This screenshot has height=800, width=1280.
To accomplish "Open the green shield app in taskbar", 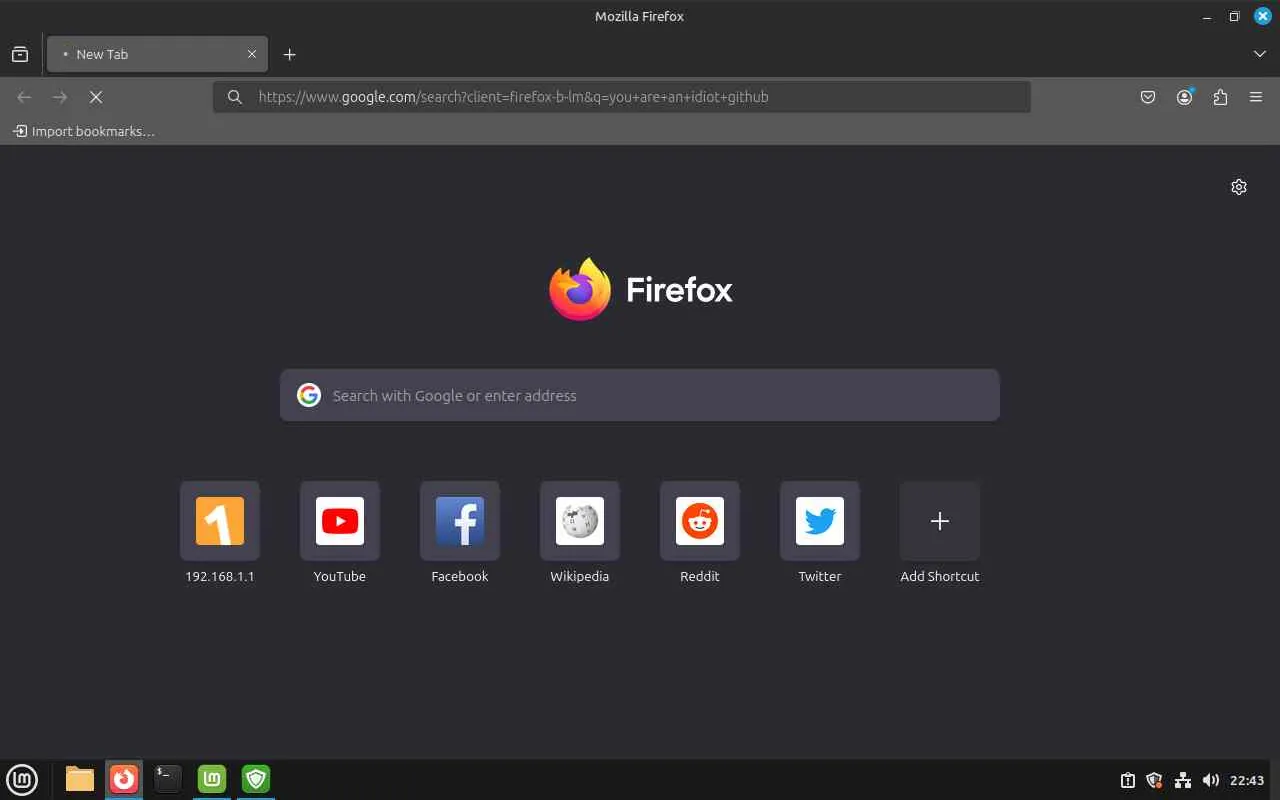I will click(x=257, y=779).
